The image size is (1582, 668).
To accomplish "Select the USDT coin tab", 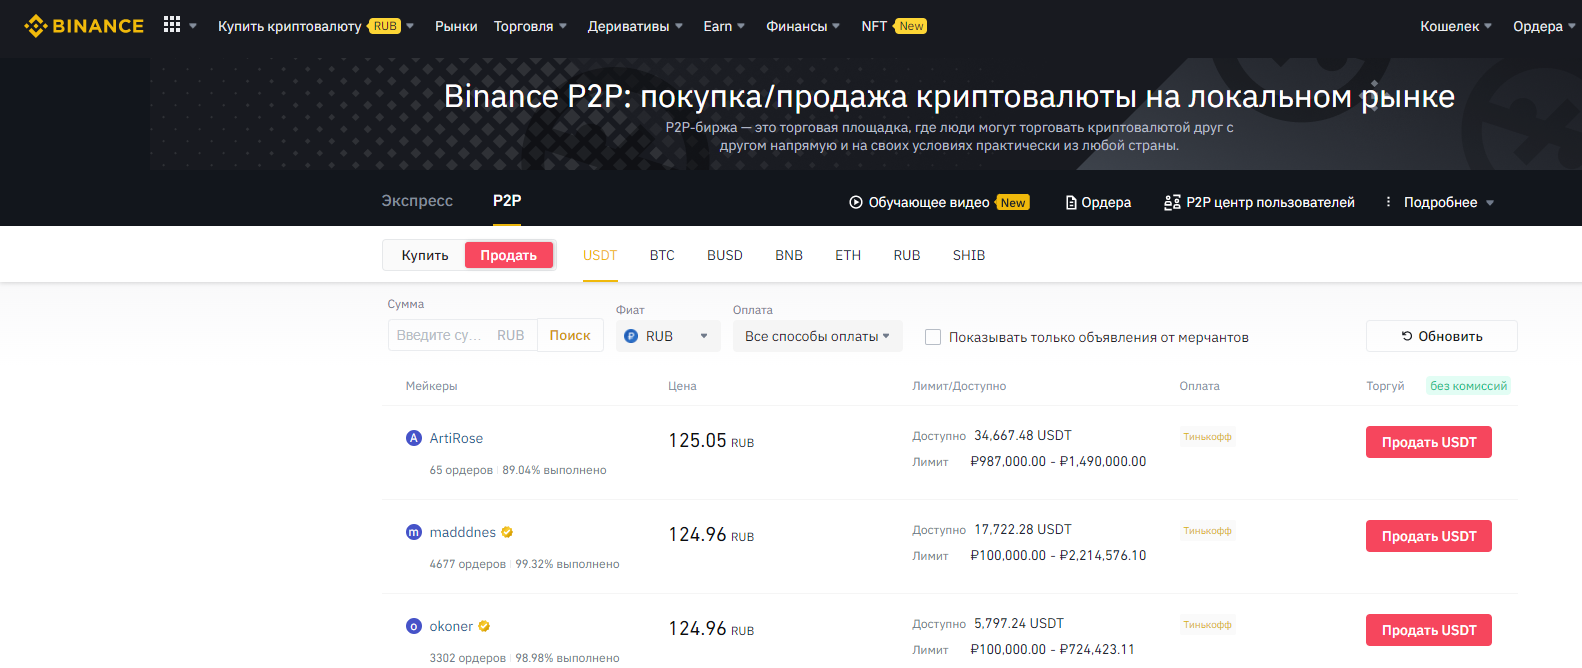I will coord(600,255).
